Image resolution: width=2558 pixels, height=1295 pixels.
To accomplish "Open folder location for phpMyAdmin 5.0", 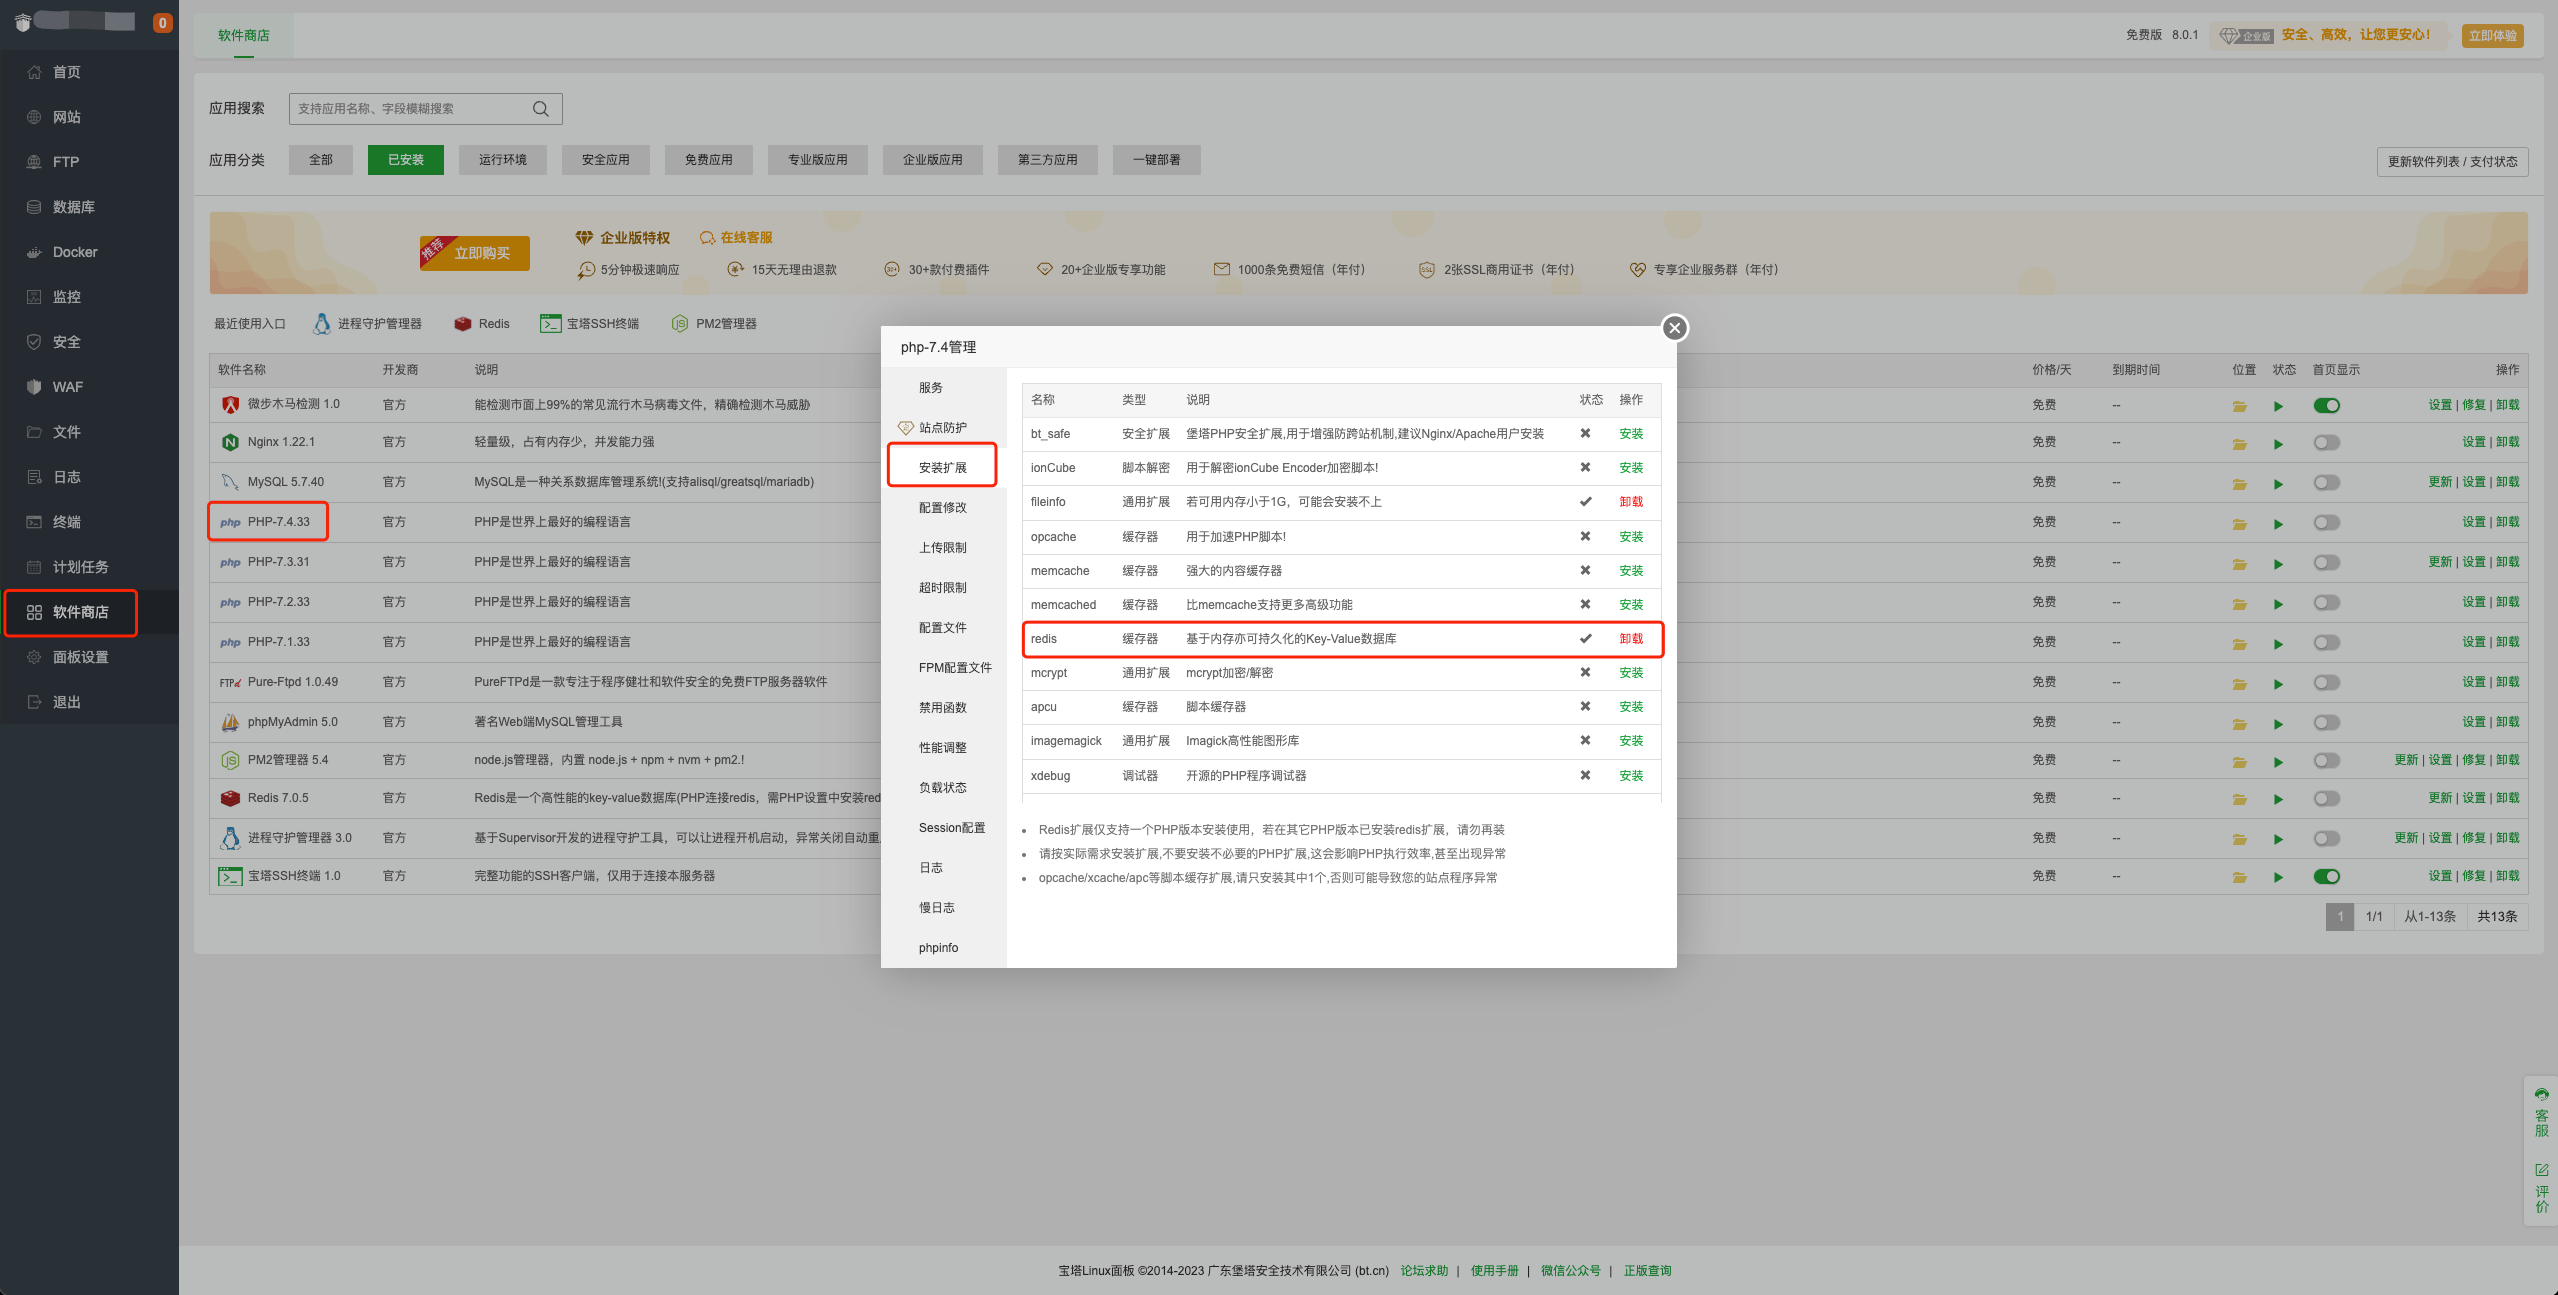I will [2239, 724].
